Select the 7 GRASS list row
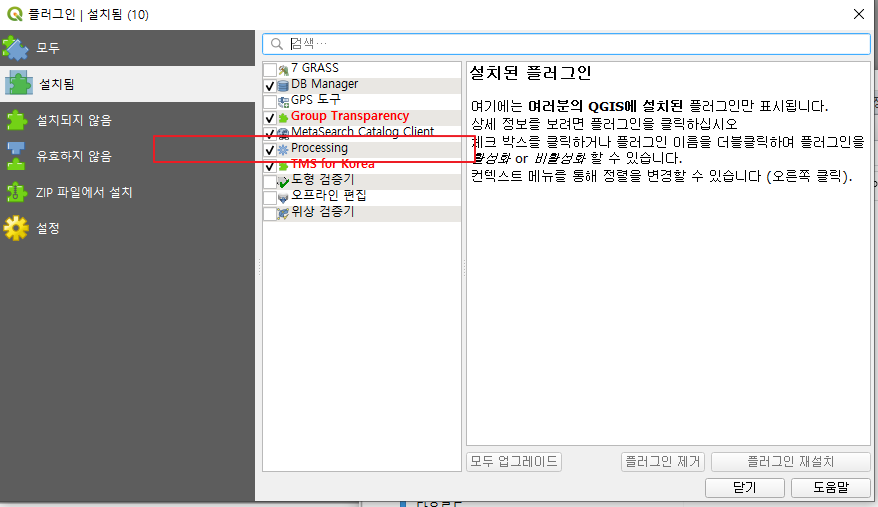Image resolution: width=878 pixels, height=507 pixels. tap(362, 68)
